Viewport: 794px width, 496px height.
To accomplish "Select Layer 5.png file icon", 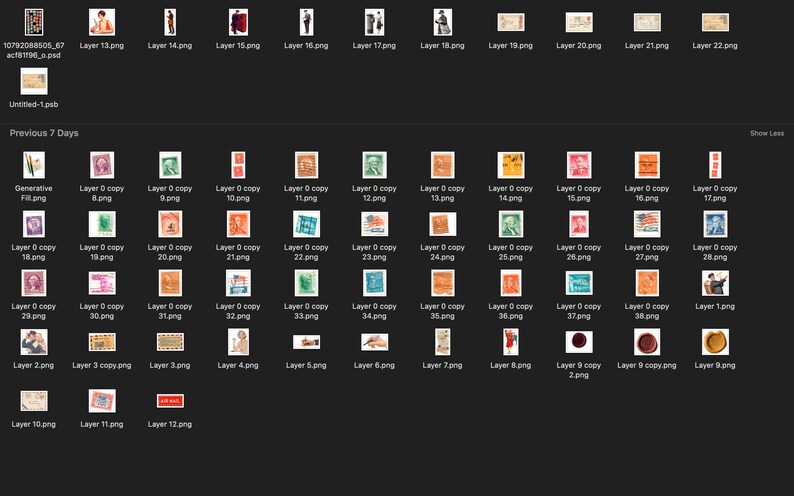I will [306, 342].
